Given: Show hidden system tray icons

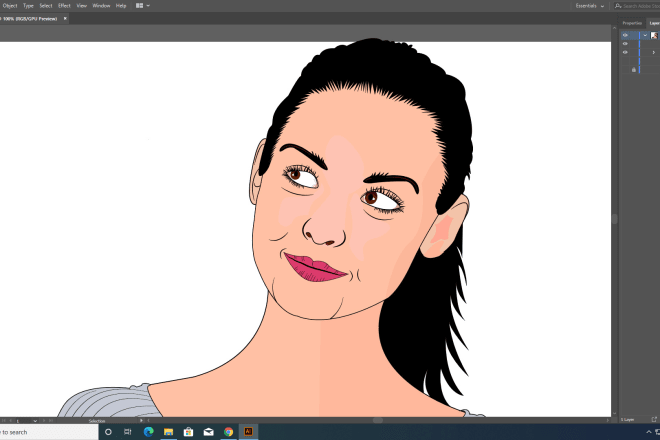Looking at the screenshot, I should 649,432.
